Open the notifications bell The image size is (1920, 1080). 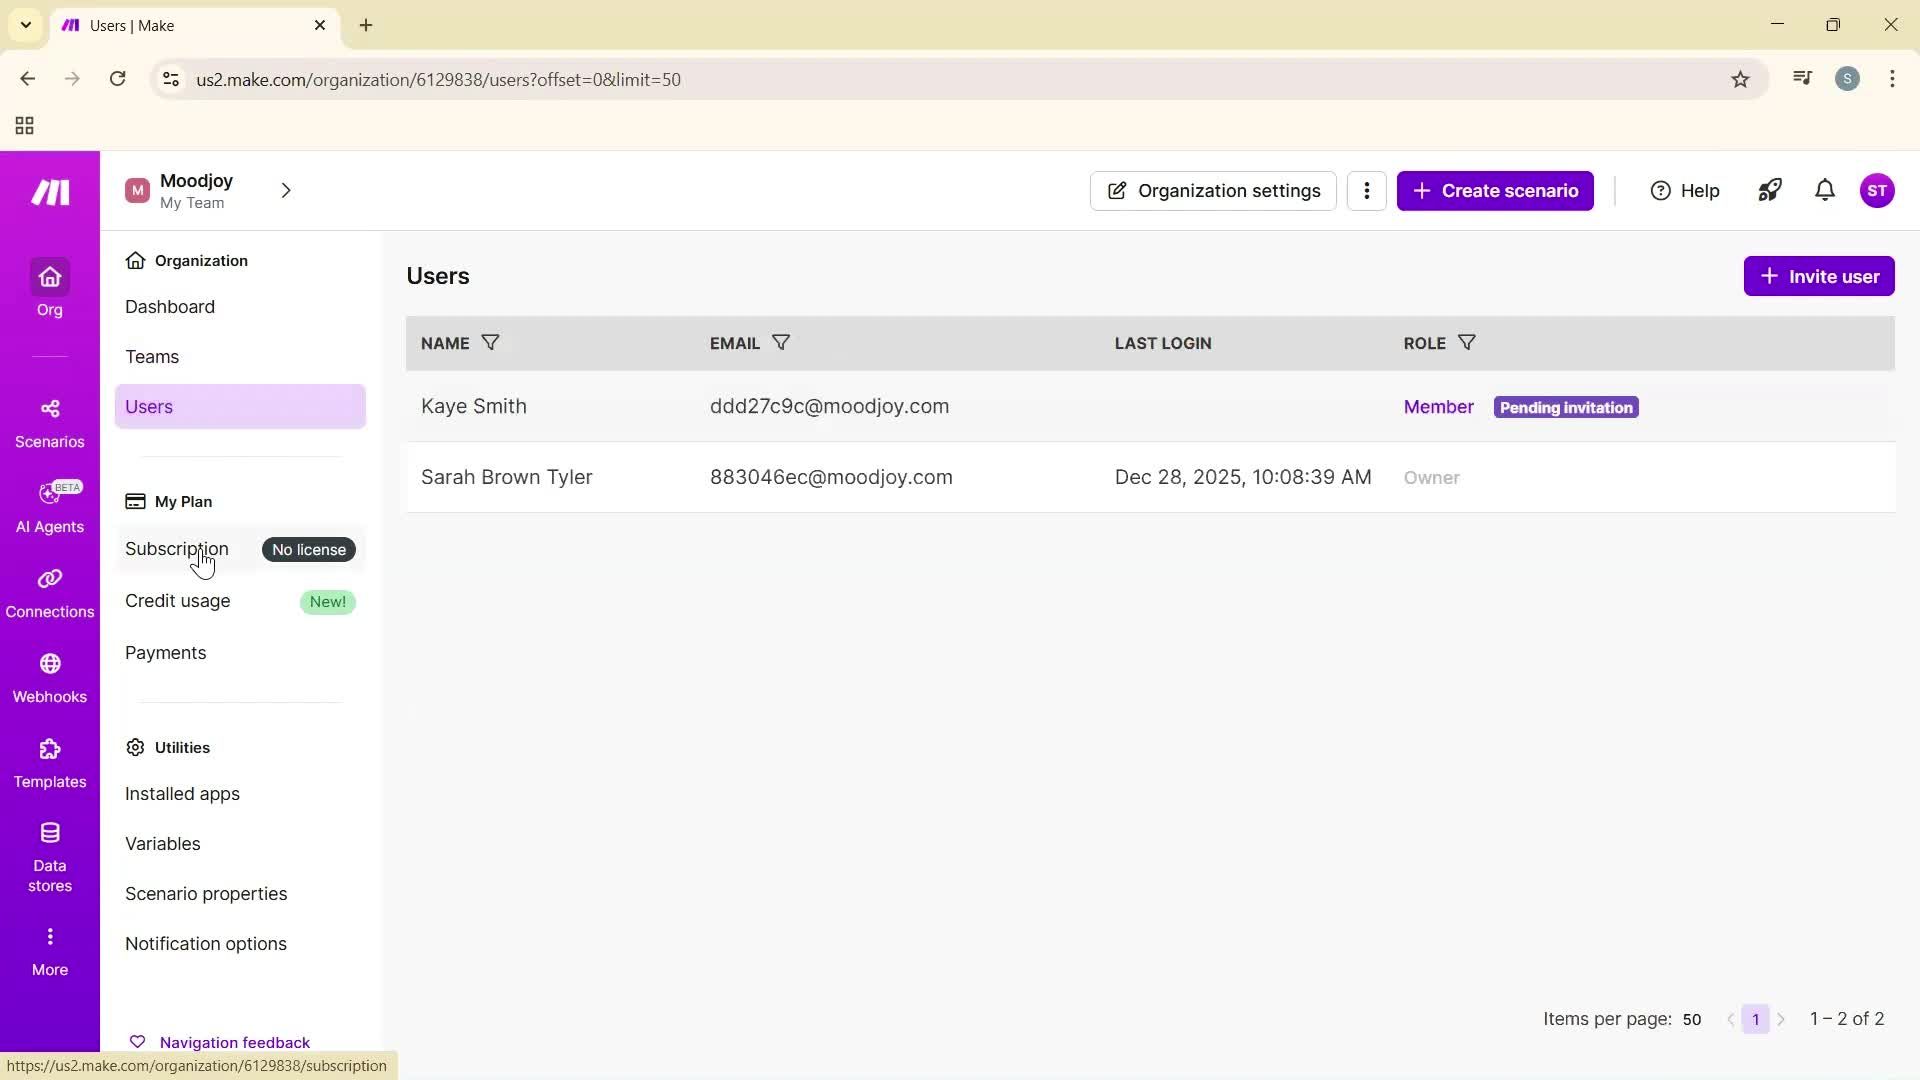click(1824, 190)
